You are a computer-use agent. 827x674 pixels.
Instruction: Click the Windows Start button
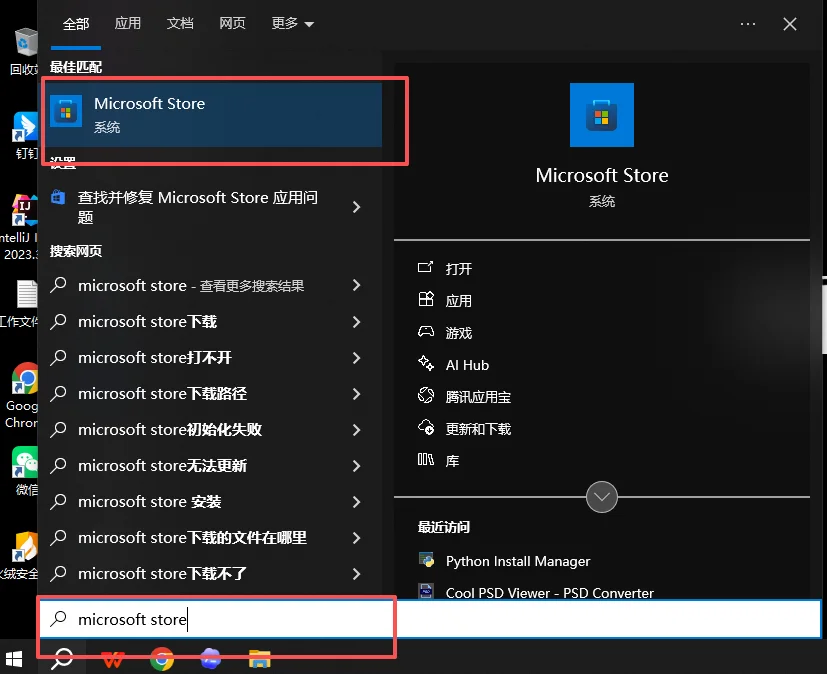click(14, 658)
